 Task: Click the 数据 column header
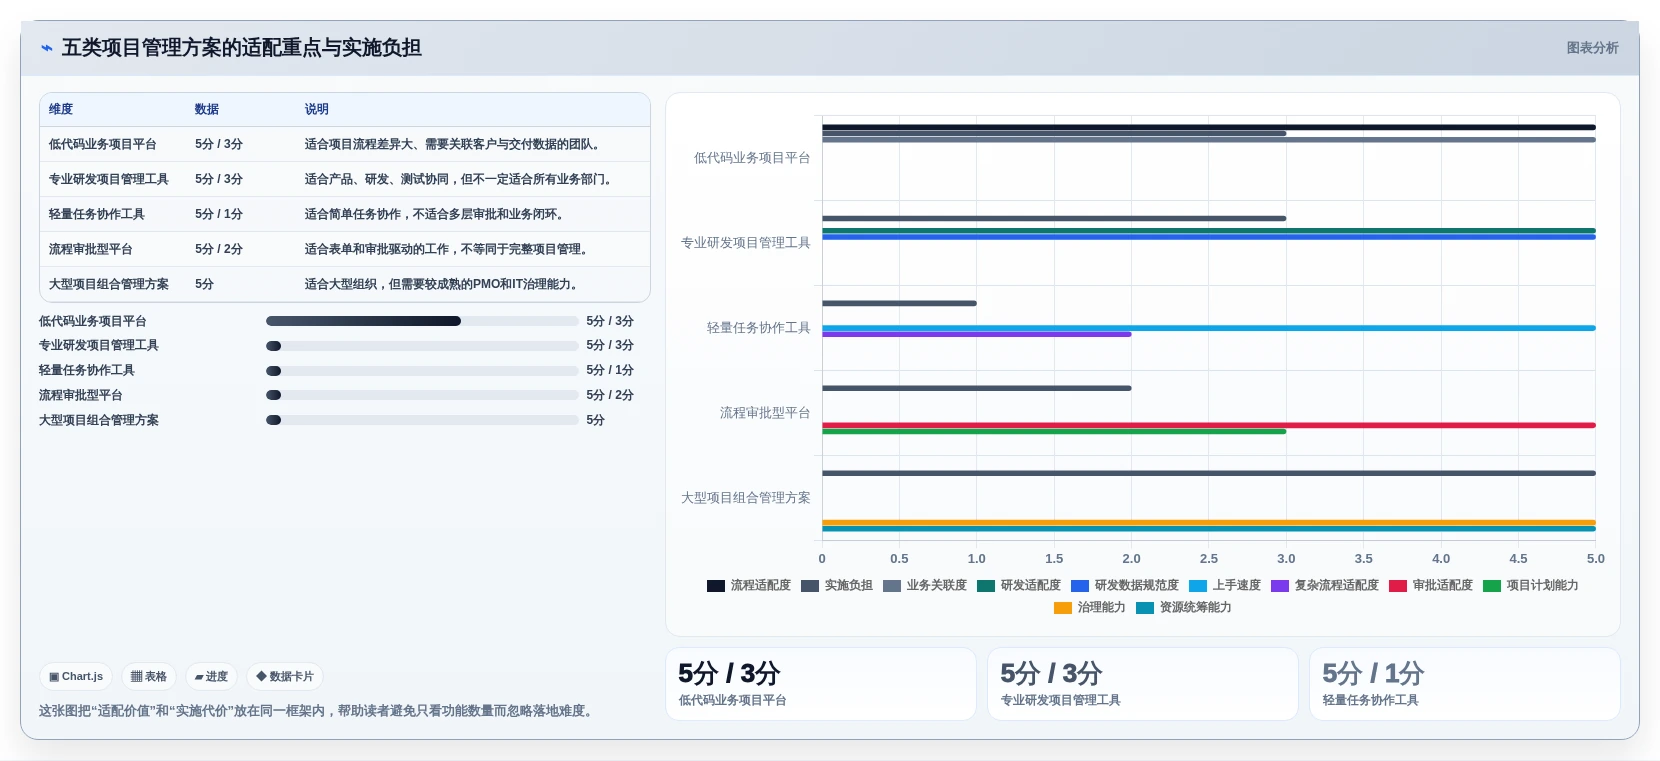click(x=207, y=109)
